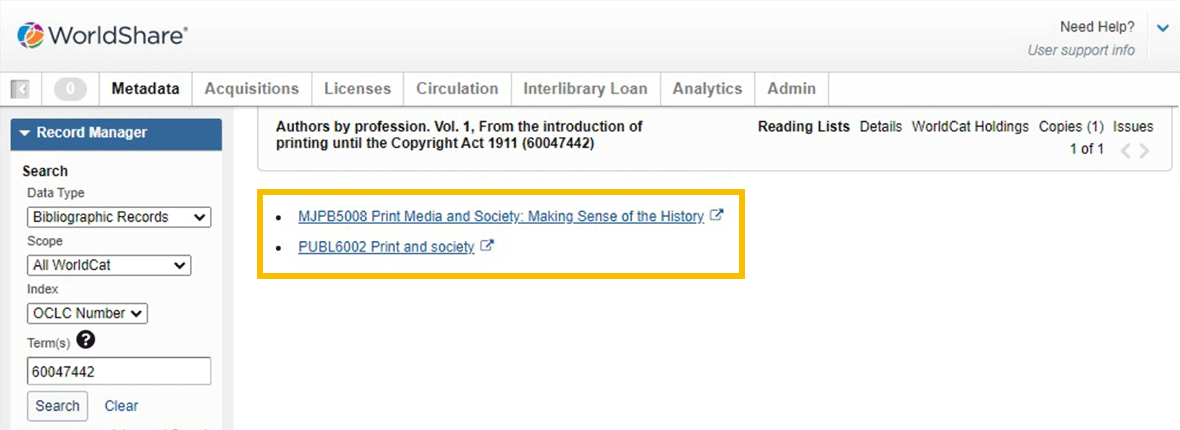Go to the next record arrow

(x=1145, y=151)
